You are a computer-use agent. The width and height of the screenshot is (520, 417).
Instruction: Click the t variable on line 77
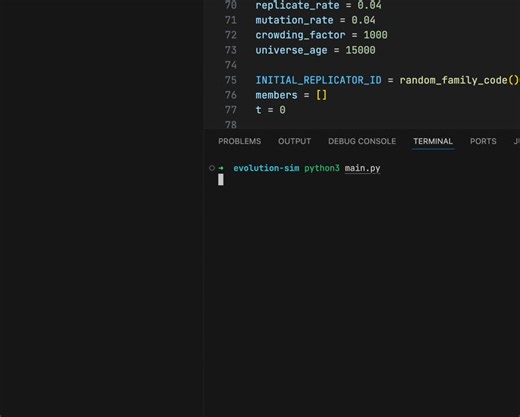[x=258, y=110]
